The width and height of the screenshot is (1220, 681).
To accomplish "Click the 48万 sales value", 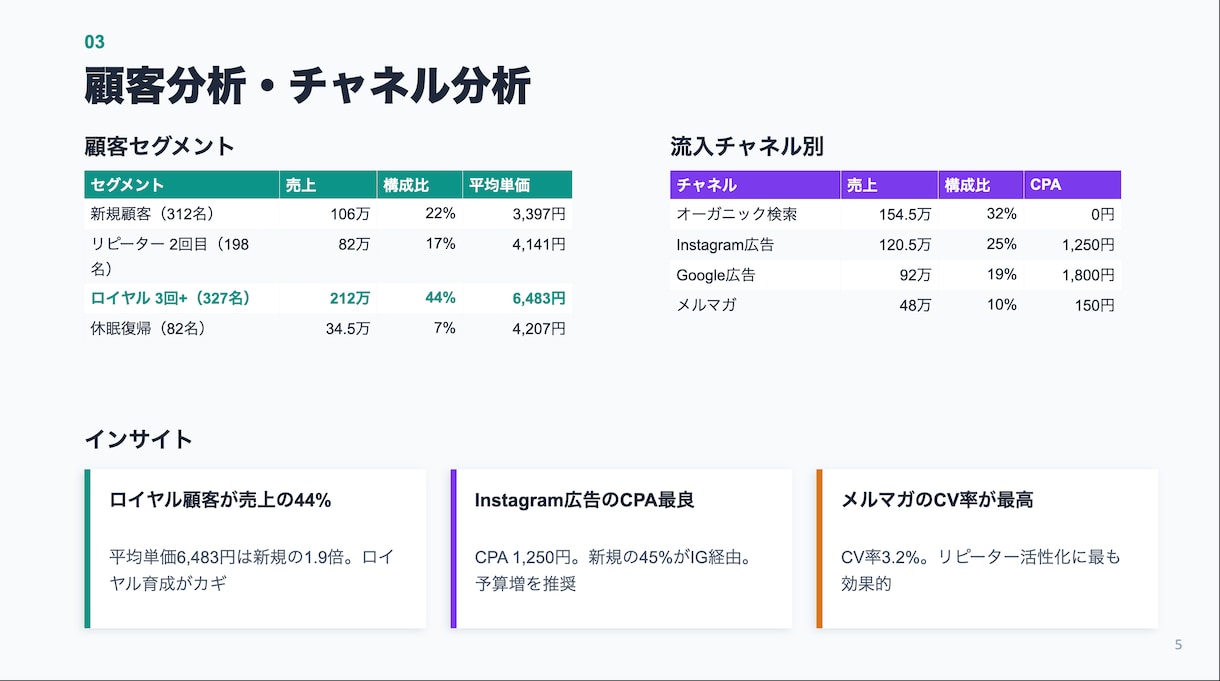I will click(x=916, y=305).
